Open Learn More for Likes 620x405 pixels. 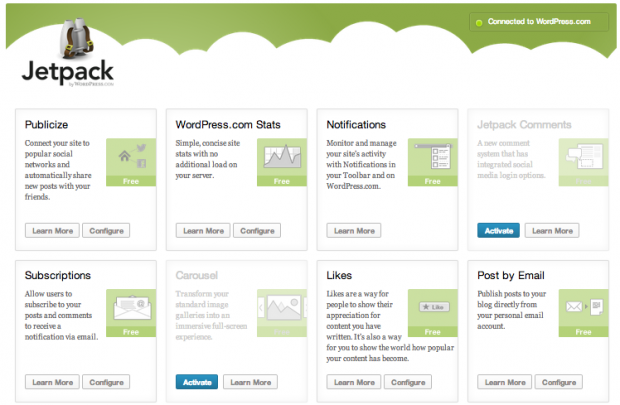click(x=354, y=382)
